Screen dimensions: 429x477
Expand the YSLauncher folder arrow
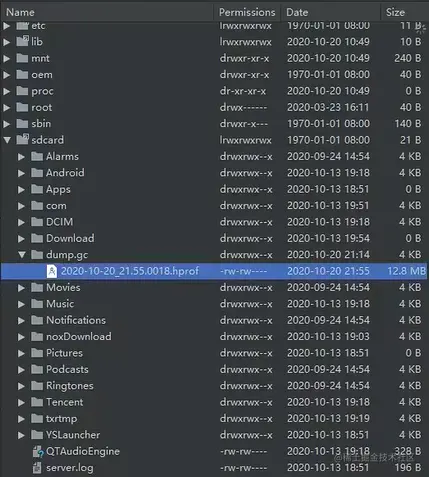click(21, 435)
